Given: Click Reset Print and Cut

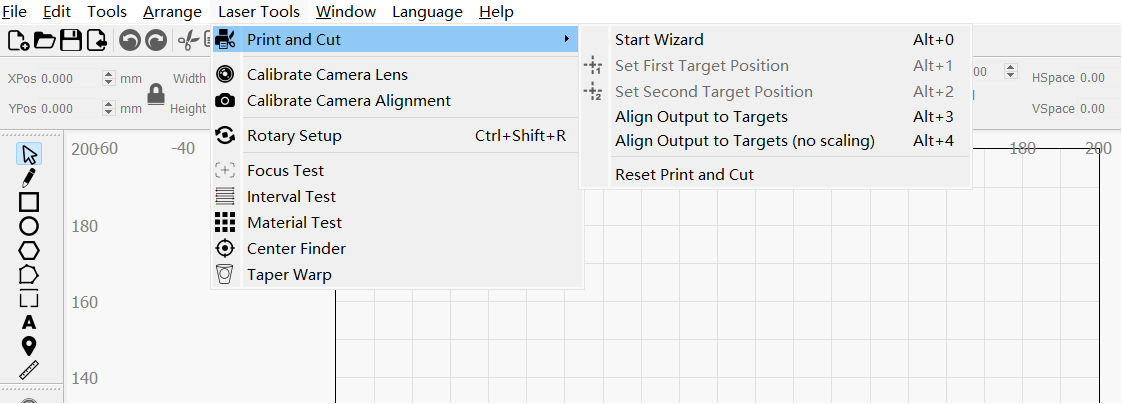Looking at the screenshot, I should point(684,174).
